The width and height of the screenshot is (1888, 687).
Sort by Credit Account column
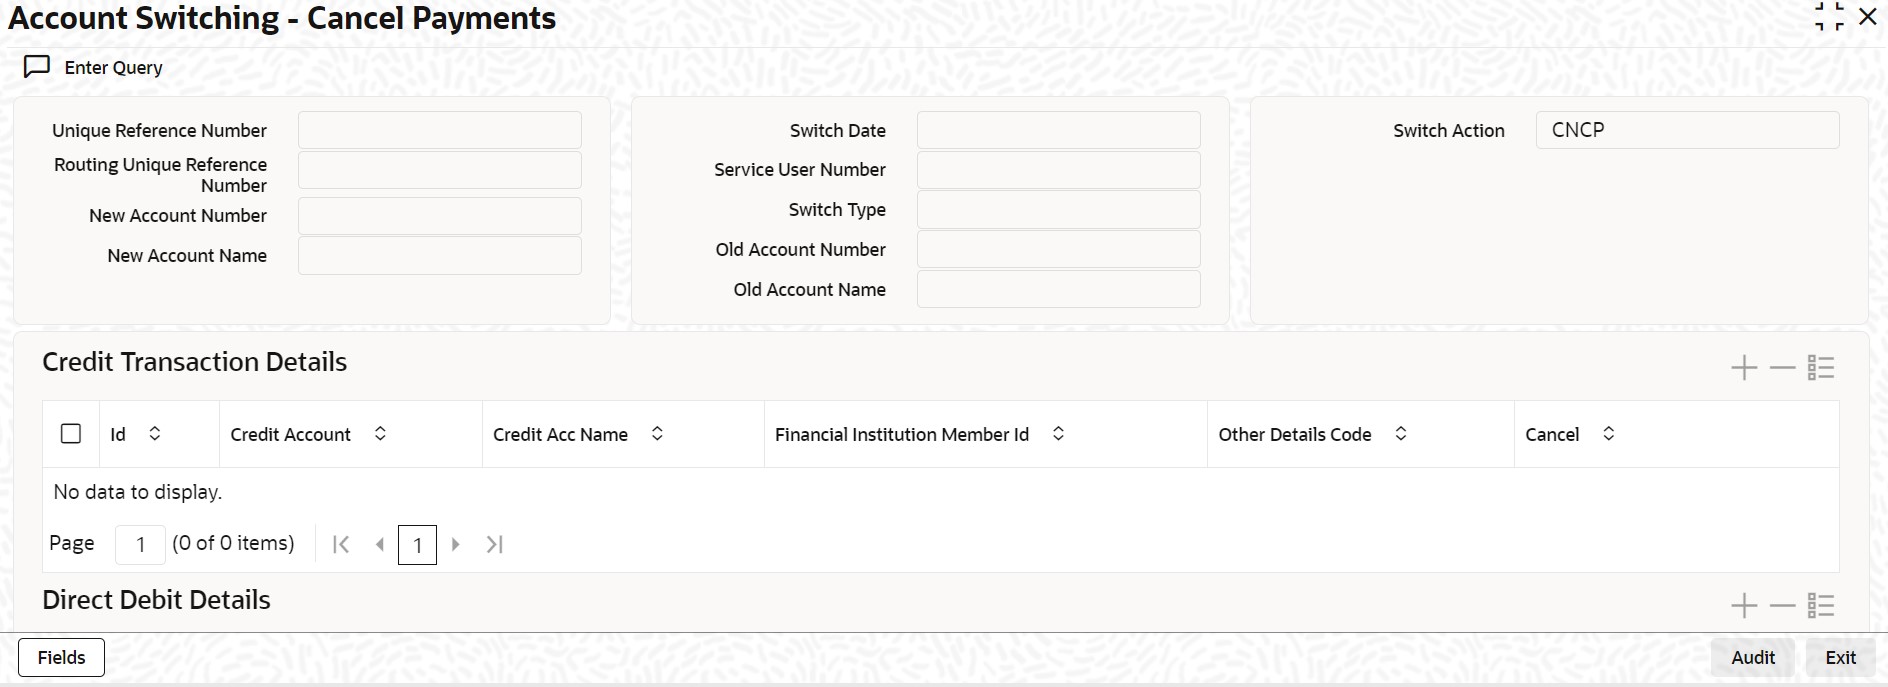tap(380, 434)
